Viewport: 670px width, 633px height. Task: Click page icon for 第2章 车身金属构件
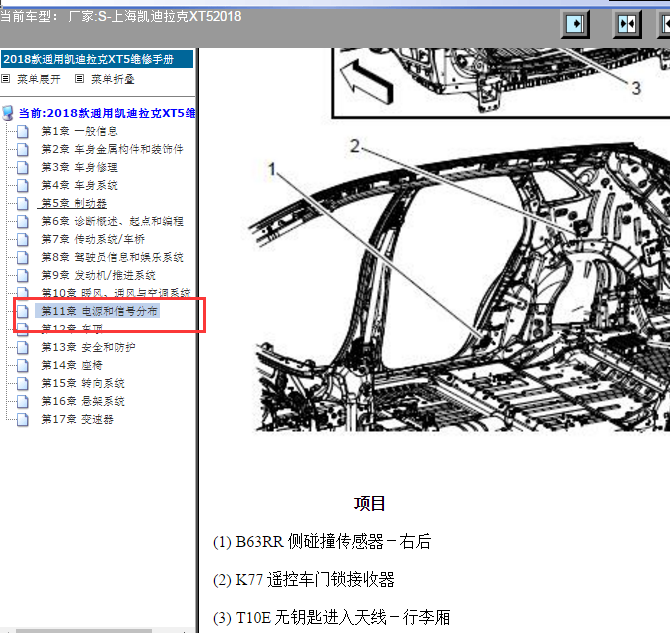pos(23,149)
